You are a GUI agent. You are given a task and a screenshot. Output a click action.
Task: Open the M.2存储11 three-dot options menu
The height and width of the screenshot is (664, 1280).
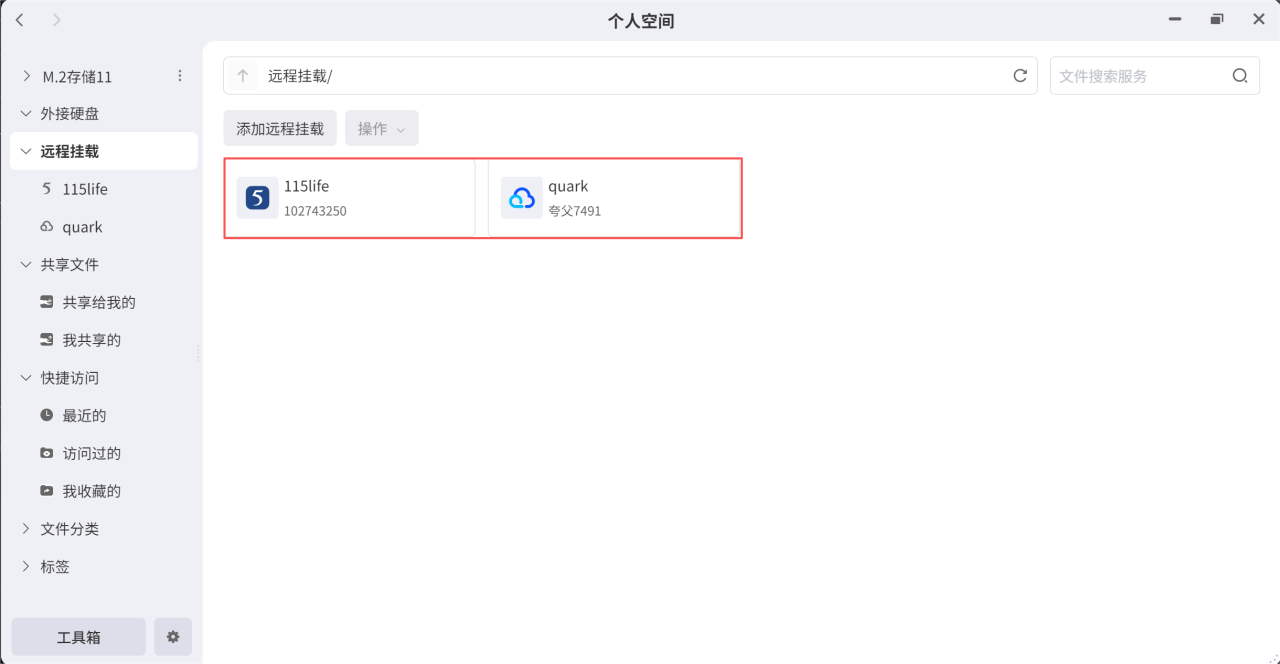coord(180,76)
